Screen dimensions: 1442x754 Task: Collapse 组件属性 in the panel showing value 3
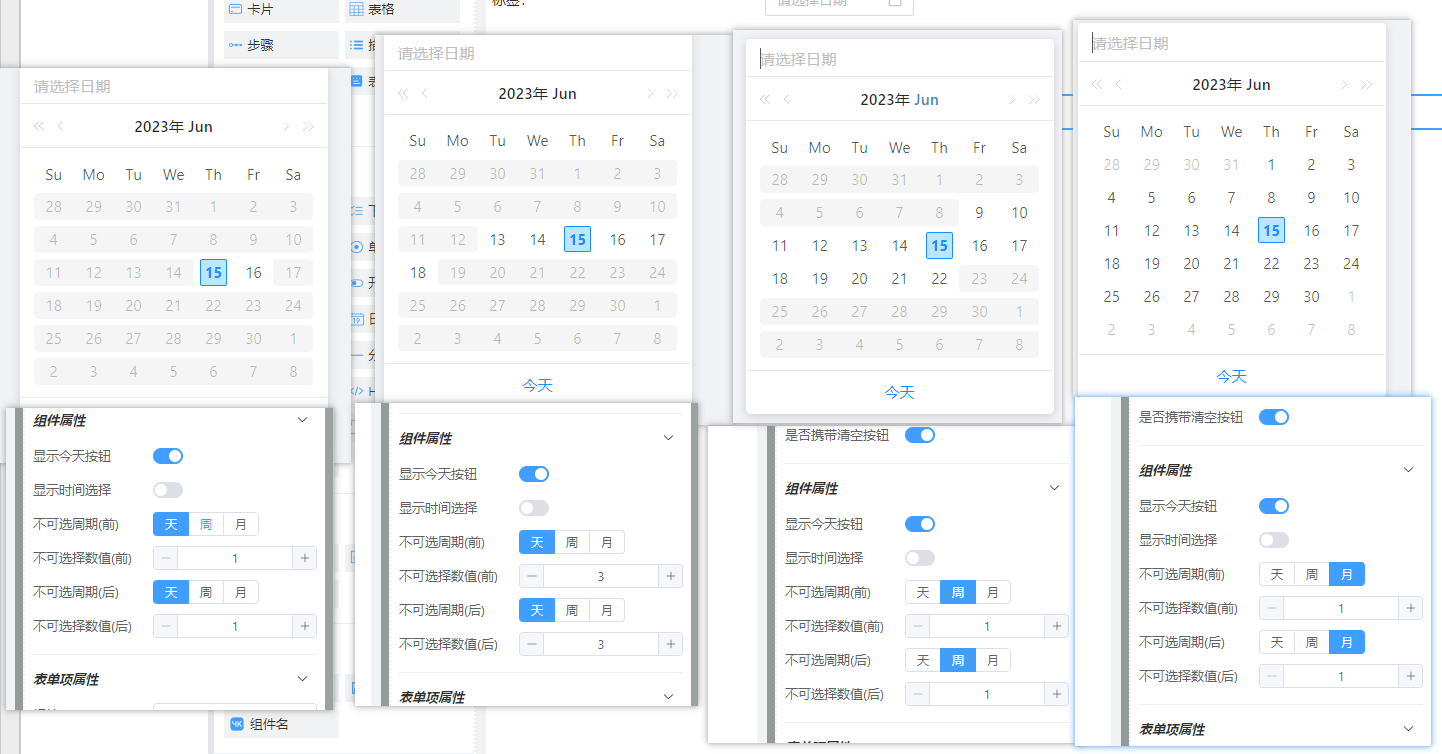coord(669,438)
